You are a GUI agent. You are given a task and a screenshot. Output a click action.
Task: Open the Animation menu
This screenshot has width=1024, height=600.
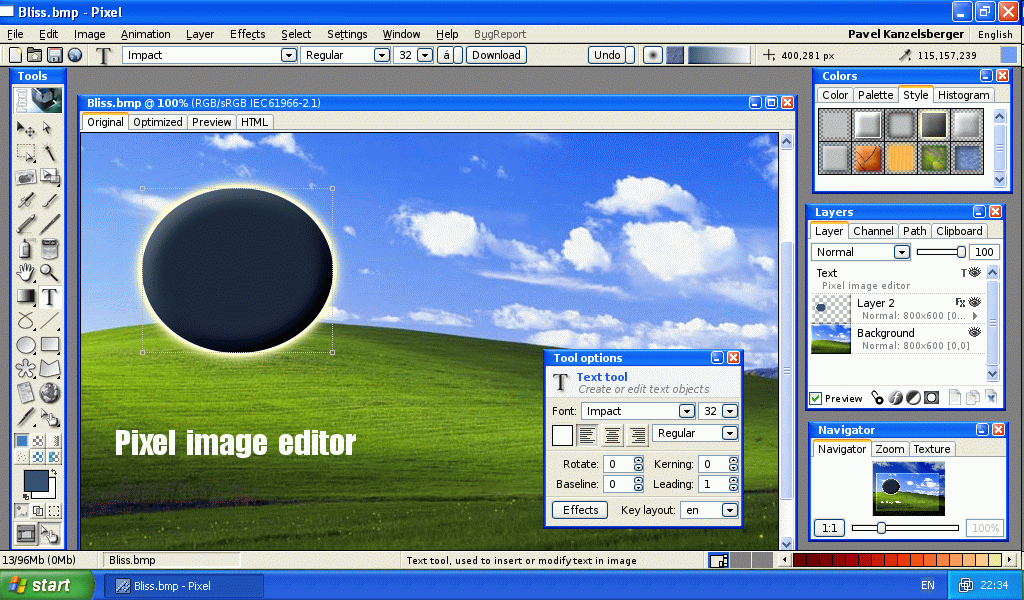[146, 34]
